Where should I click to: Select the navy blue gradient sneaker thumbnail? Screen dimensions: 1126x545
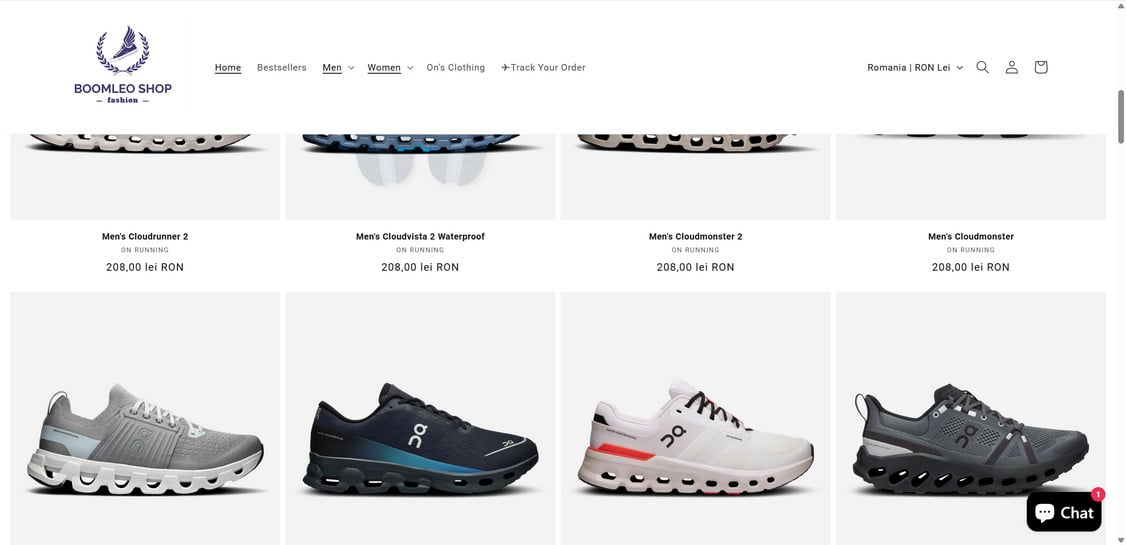[420, 418]
